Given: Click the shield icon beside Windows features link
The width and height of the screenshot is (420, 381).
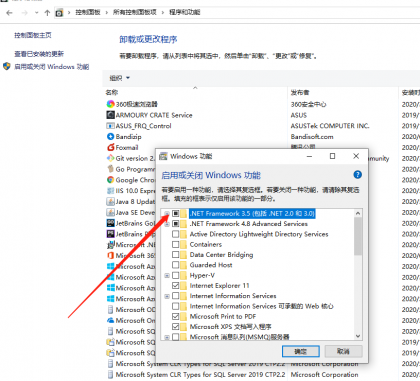Looking at the screenshot, I should (x=7, y=66).
